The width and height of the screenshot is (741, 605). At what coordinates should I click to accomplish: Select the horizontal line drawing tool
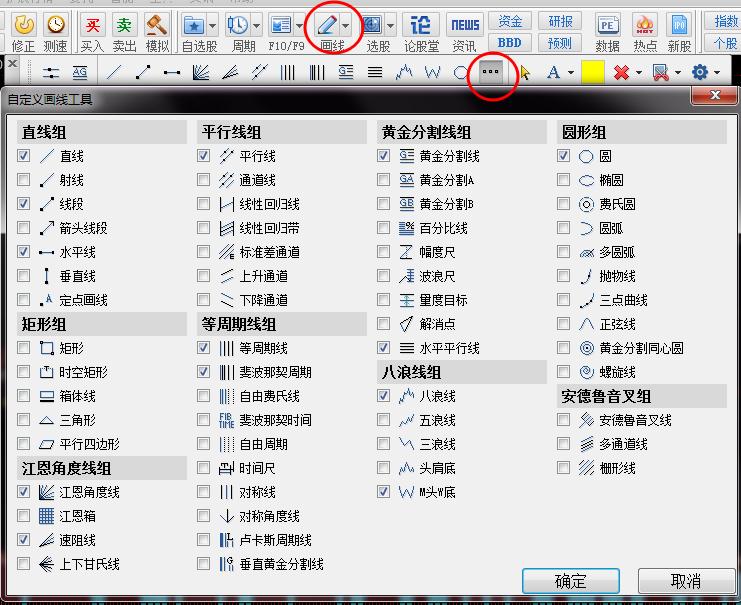[172, 72]
